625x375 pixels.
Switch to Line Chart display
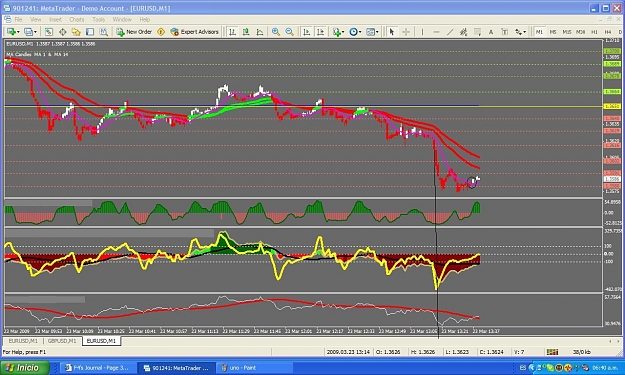(x=260, y=31)
